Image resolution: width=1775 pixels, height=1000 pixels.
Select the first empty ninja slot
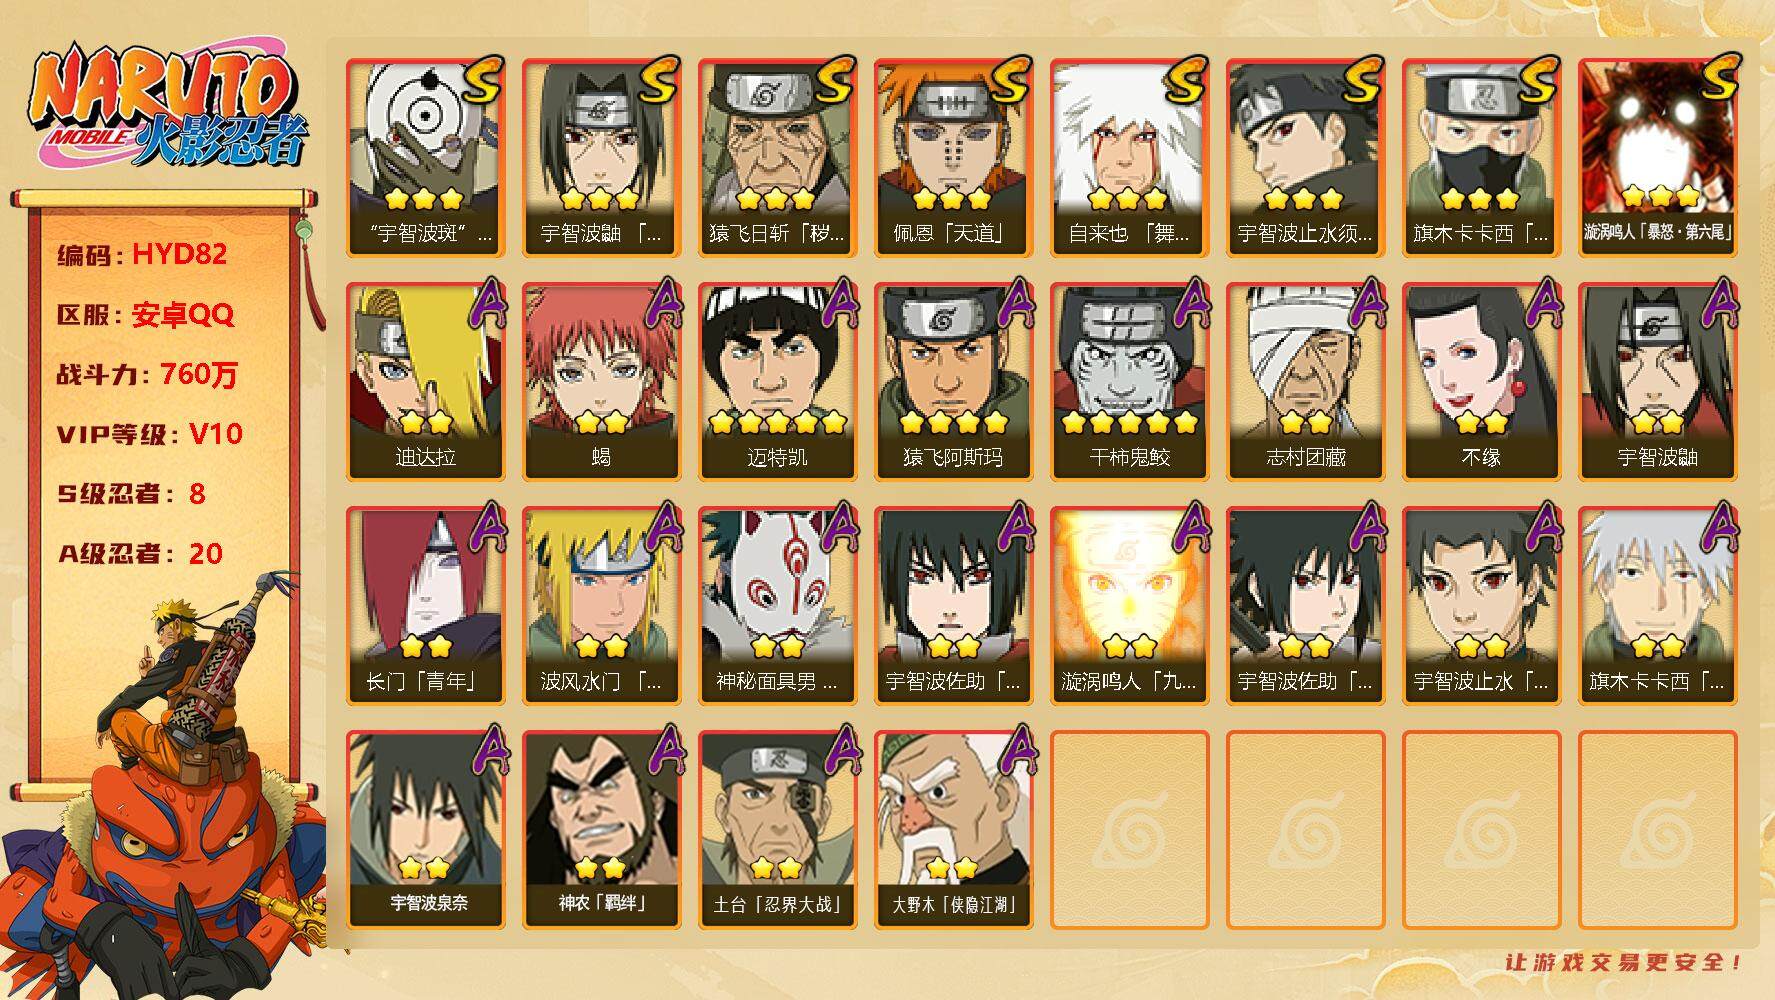point(1129,830)
